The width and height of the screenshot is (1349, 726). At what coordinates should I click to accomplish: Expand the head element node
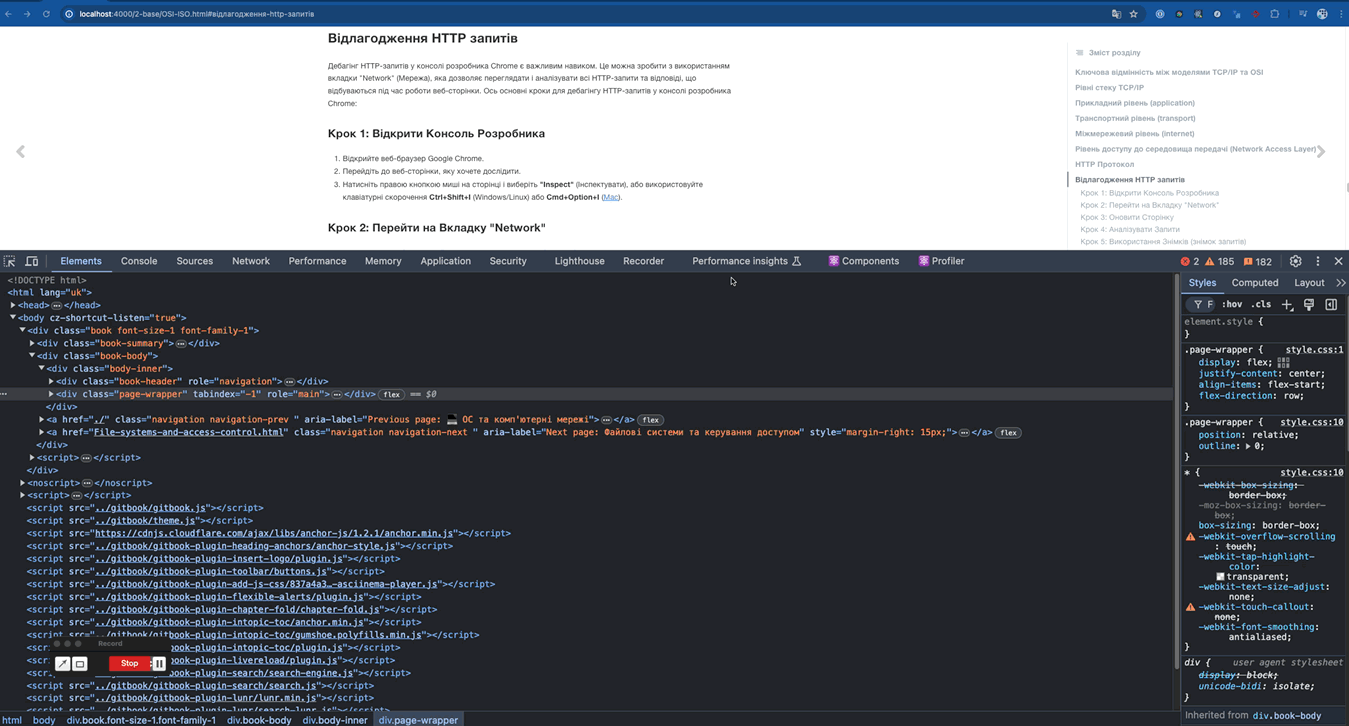13,305
